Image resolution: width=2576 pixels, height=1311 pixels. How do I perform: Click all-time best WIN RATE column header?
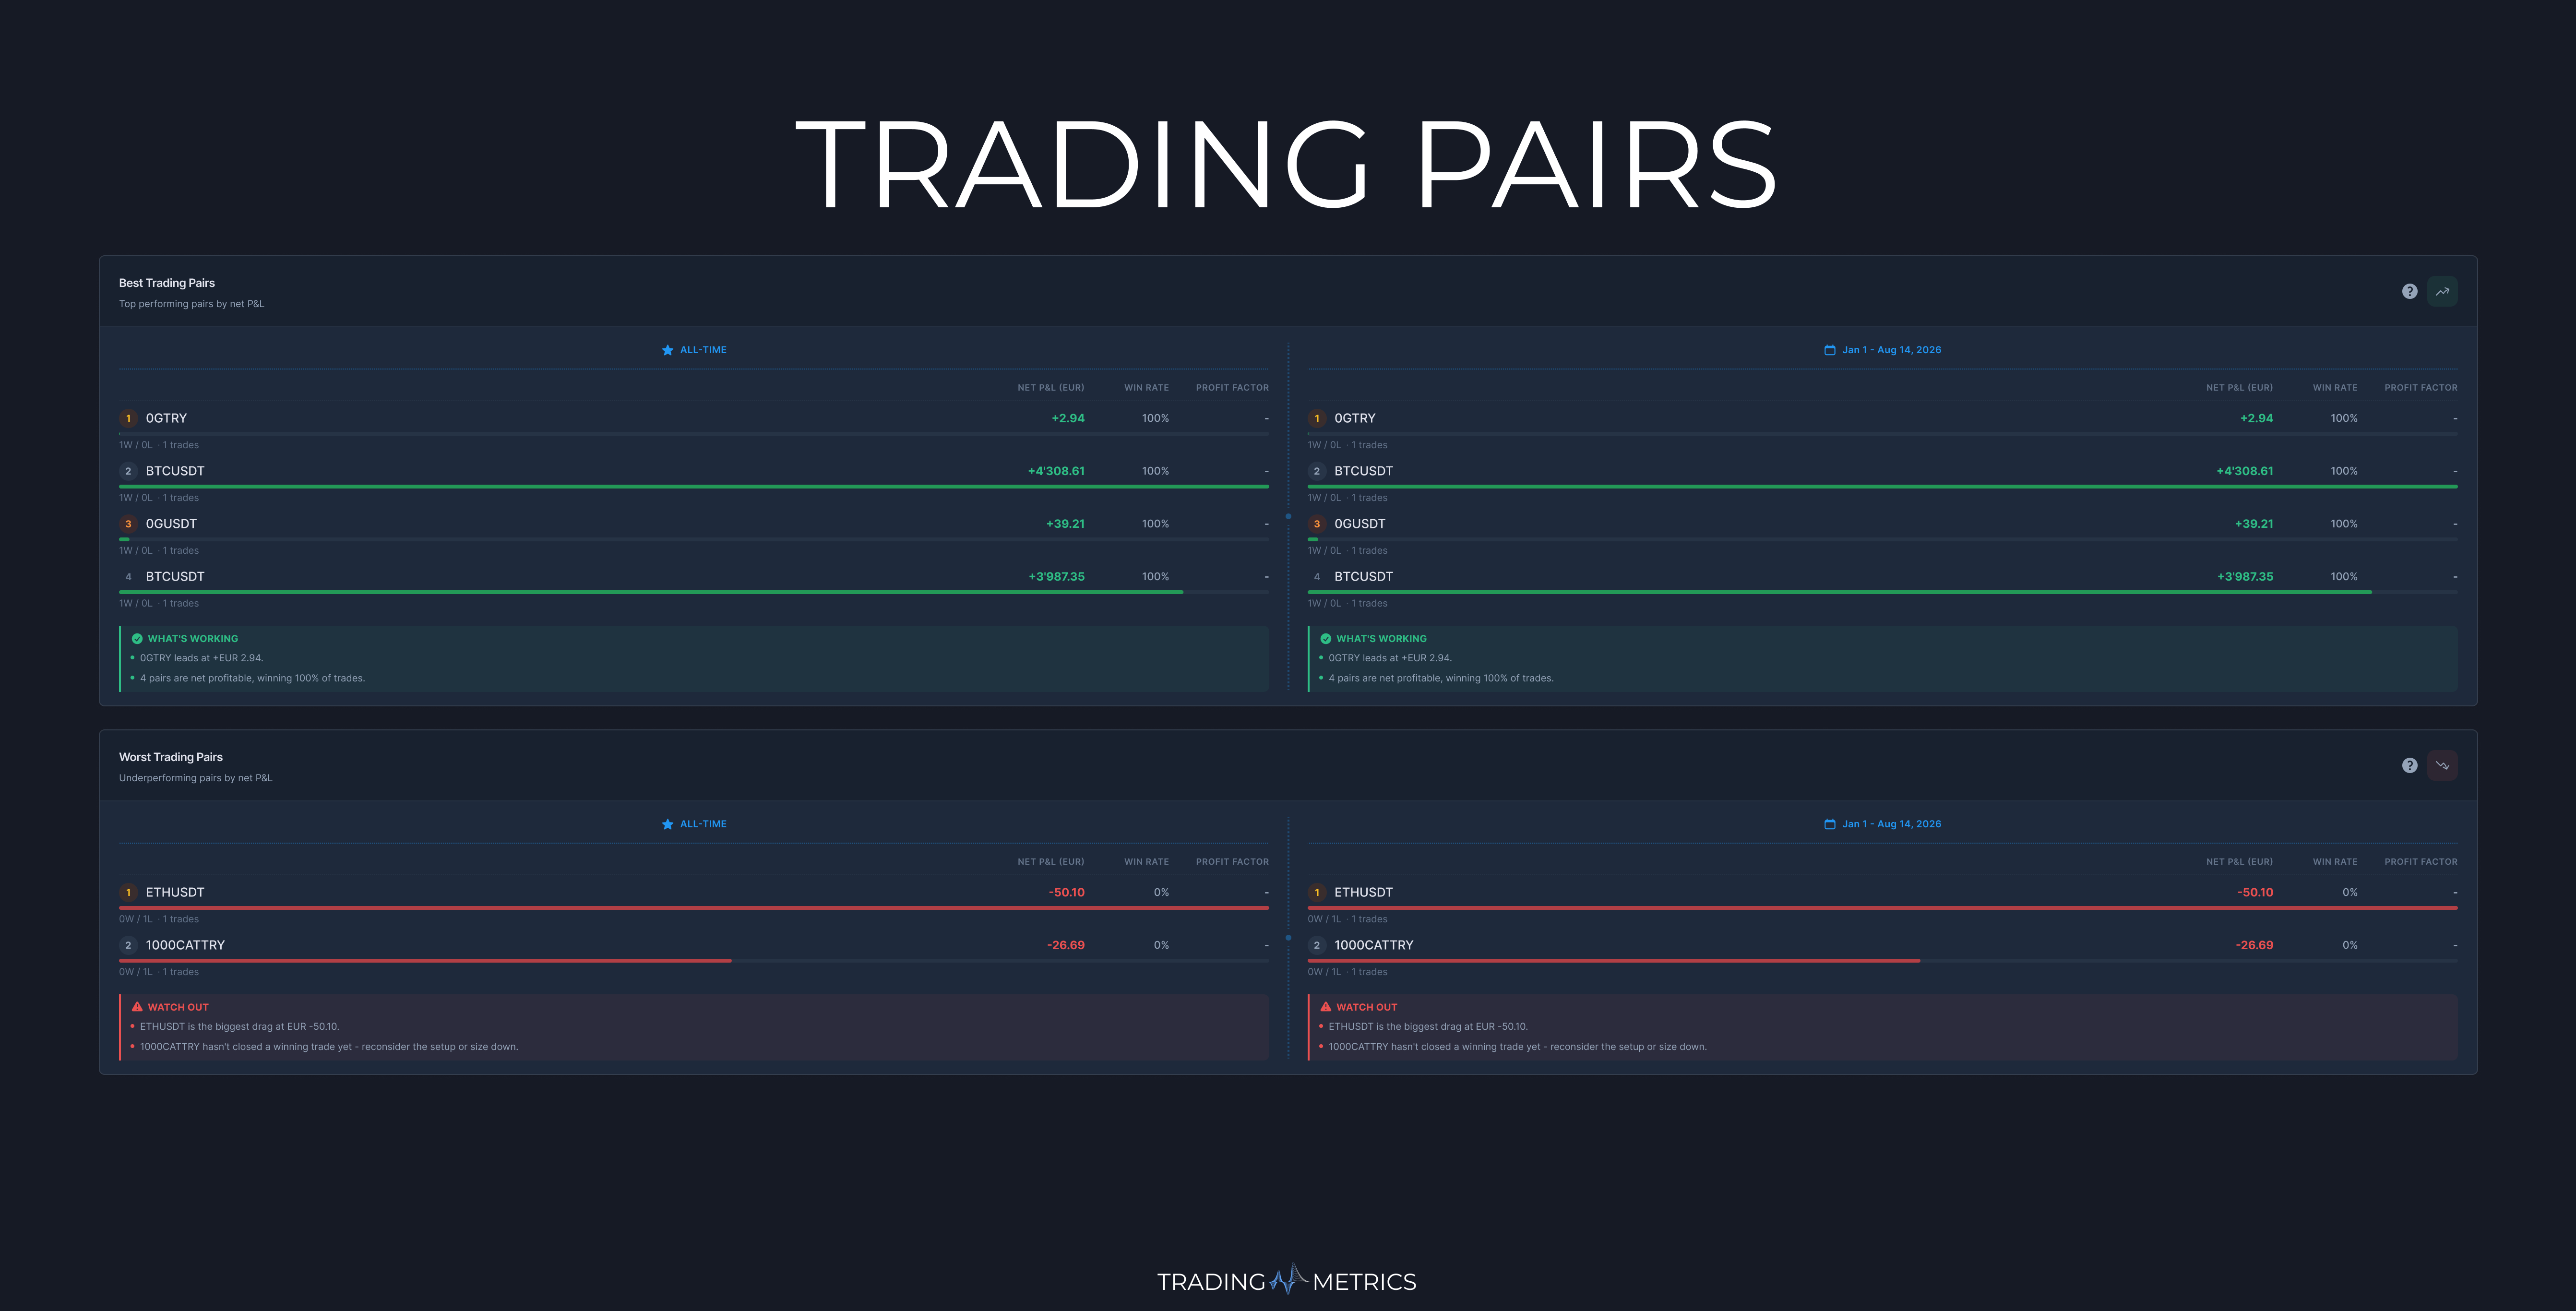[1146, 388]
